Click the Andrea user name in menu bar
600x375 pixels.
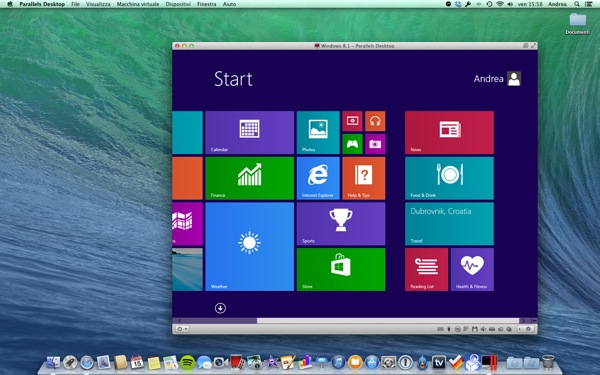point(557,4)
